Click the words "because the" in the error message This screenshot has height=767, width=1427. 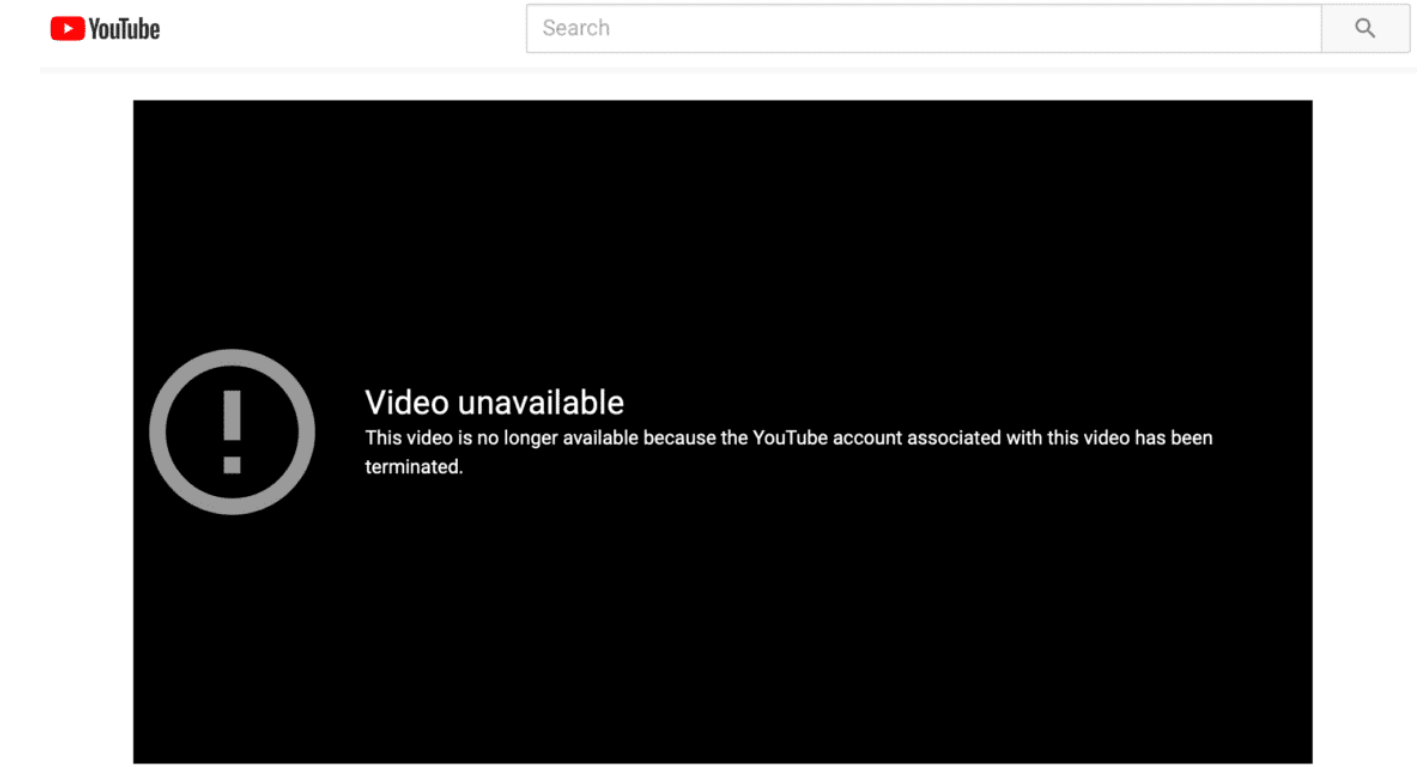pos(692,438)
